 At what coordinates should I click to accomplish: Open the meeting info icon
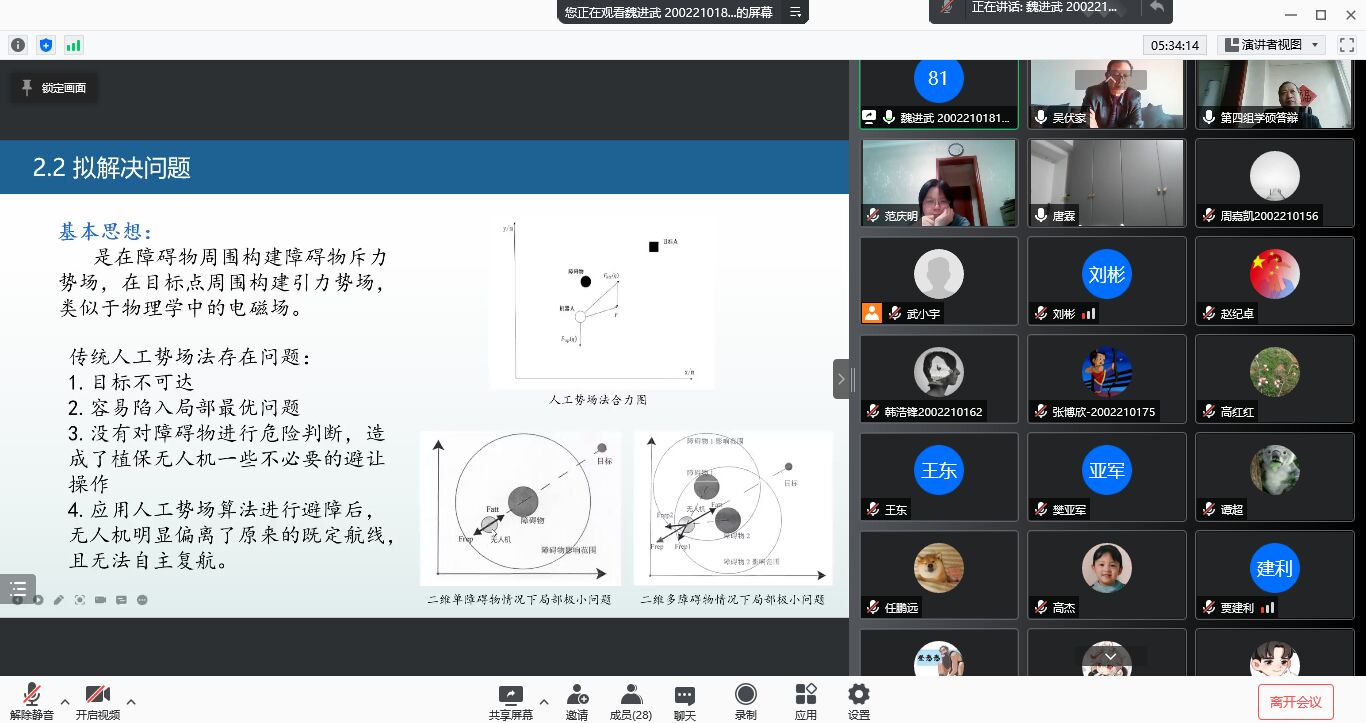tap(18, 45)
